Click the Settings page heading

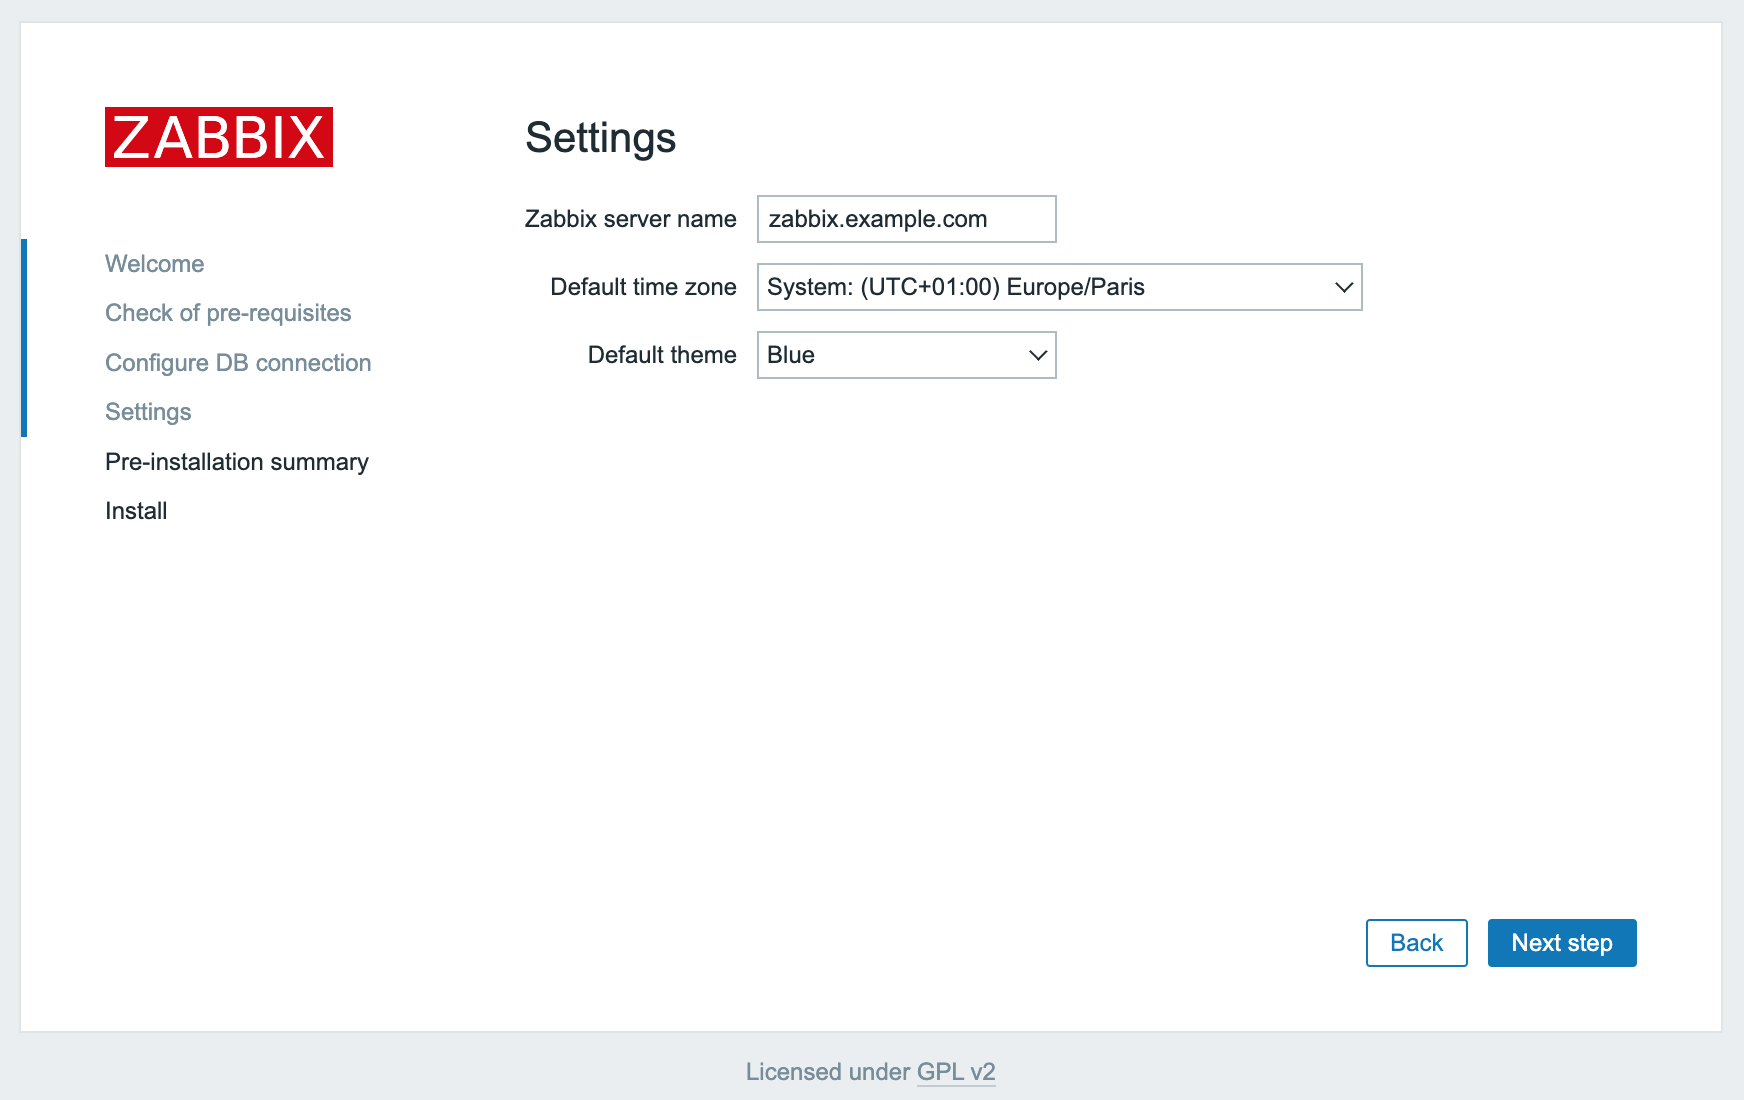click(600, 138)
